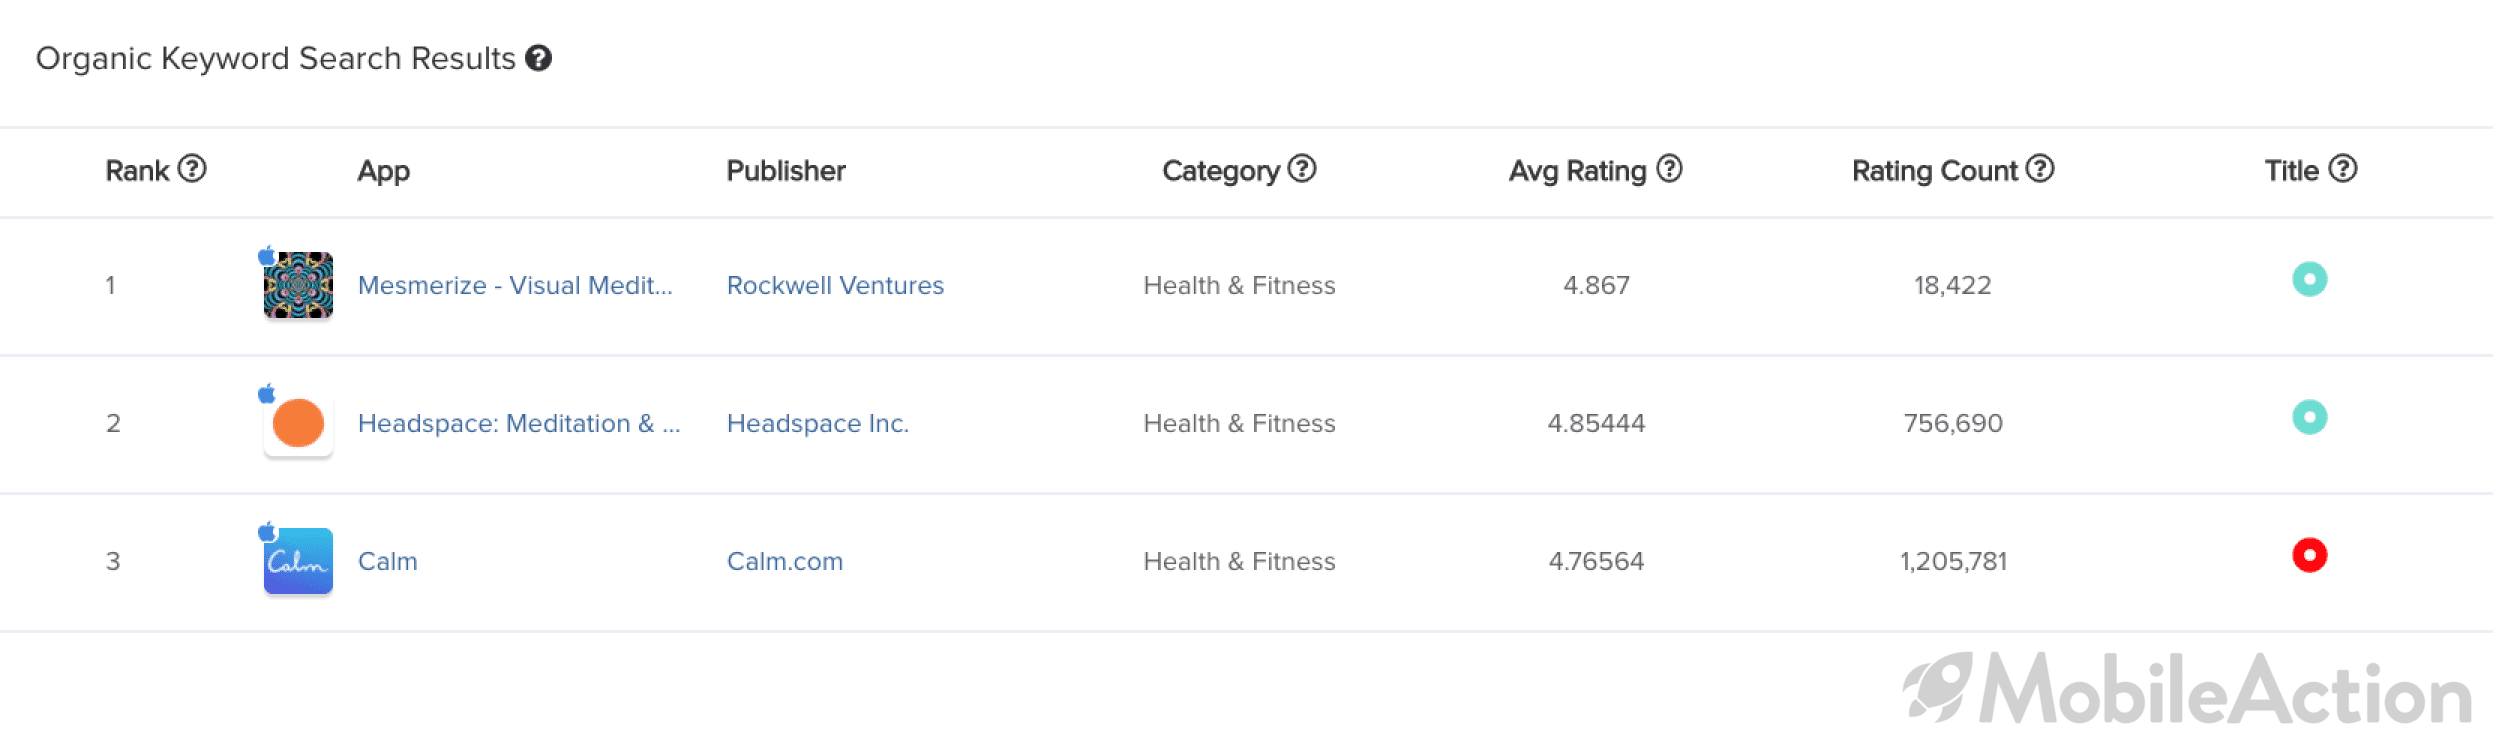Open the Calm app name link

[x=388, y=562]
